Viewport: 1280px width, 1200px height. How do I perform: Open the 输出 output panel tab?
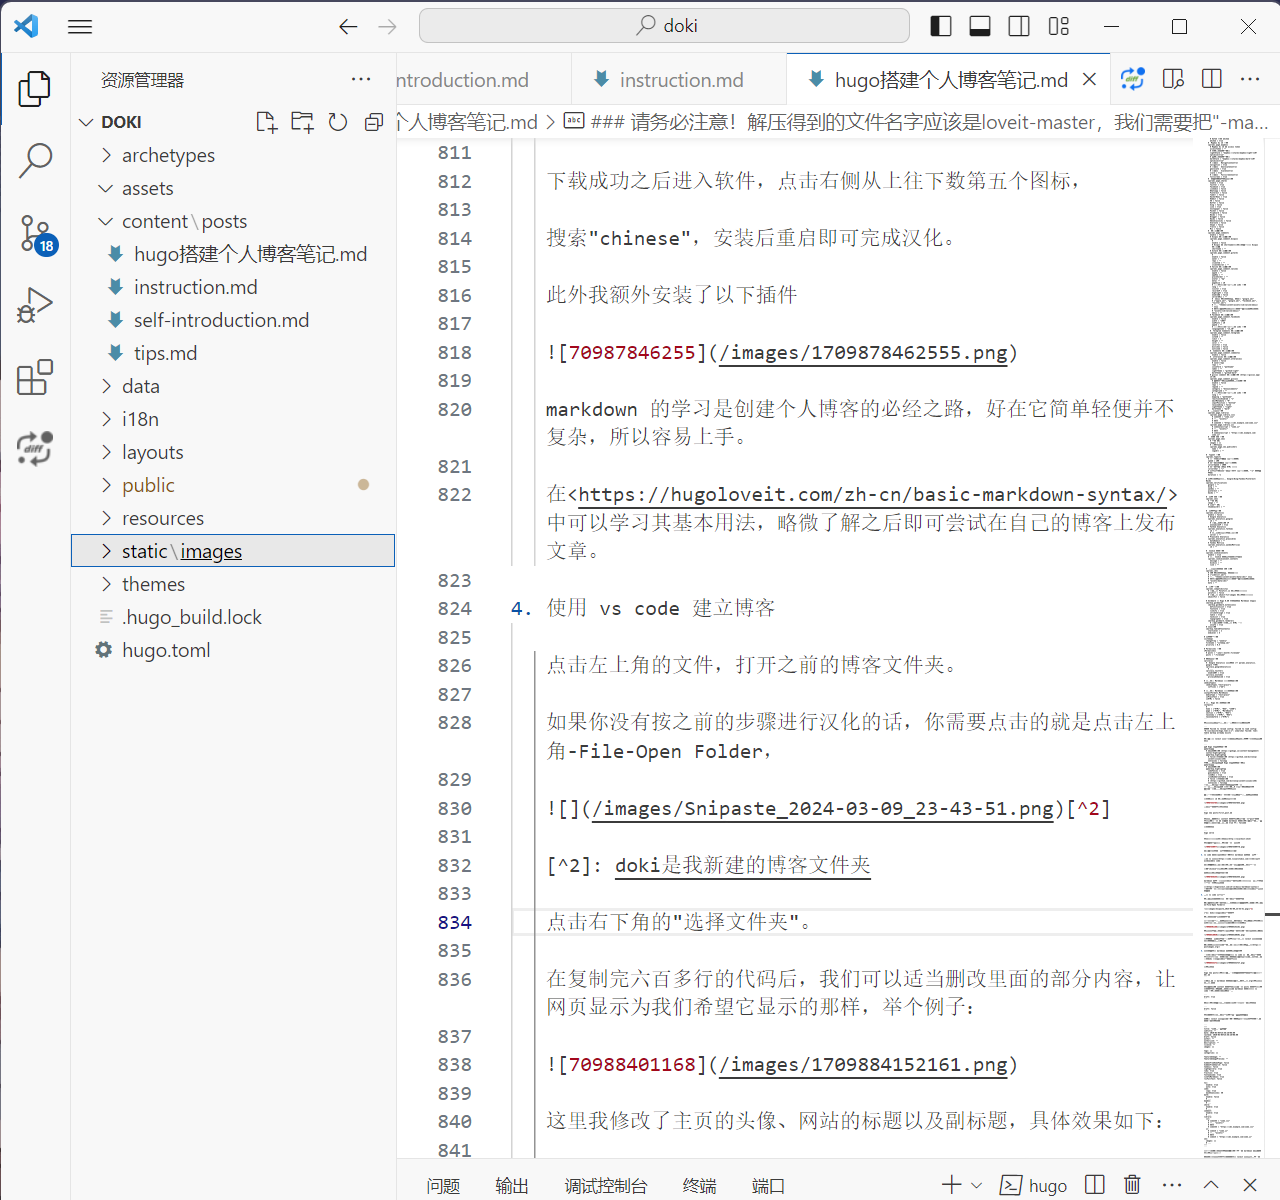[x=512, y=1185]
